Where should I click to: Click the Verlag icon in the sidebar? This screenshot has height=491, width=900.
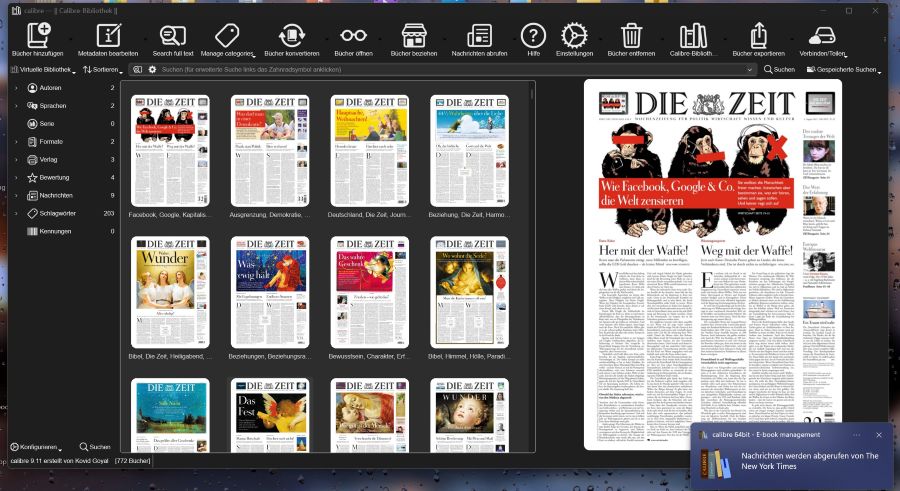pos(32,160)
